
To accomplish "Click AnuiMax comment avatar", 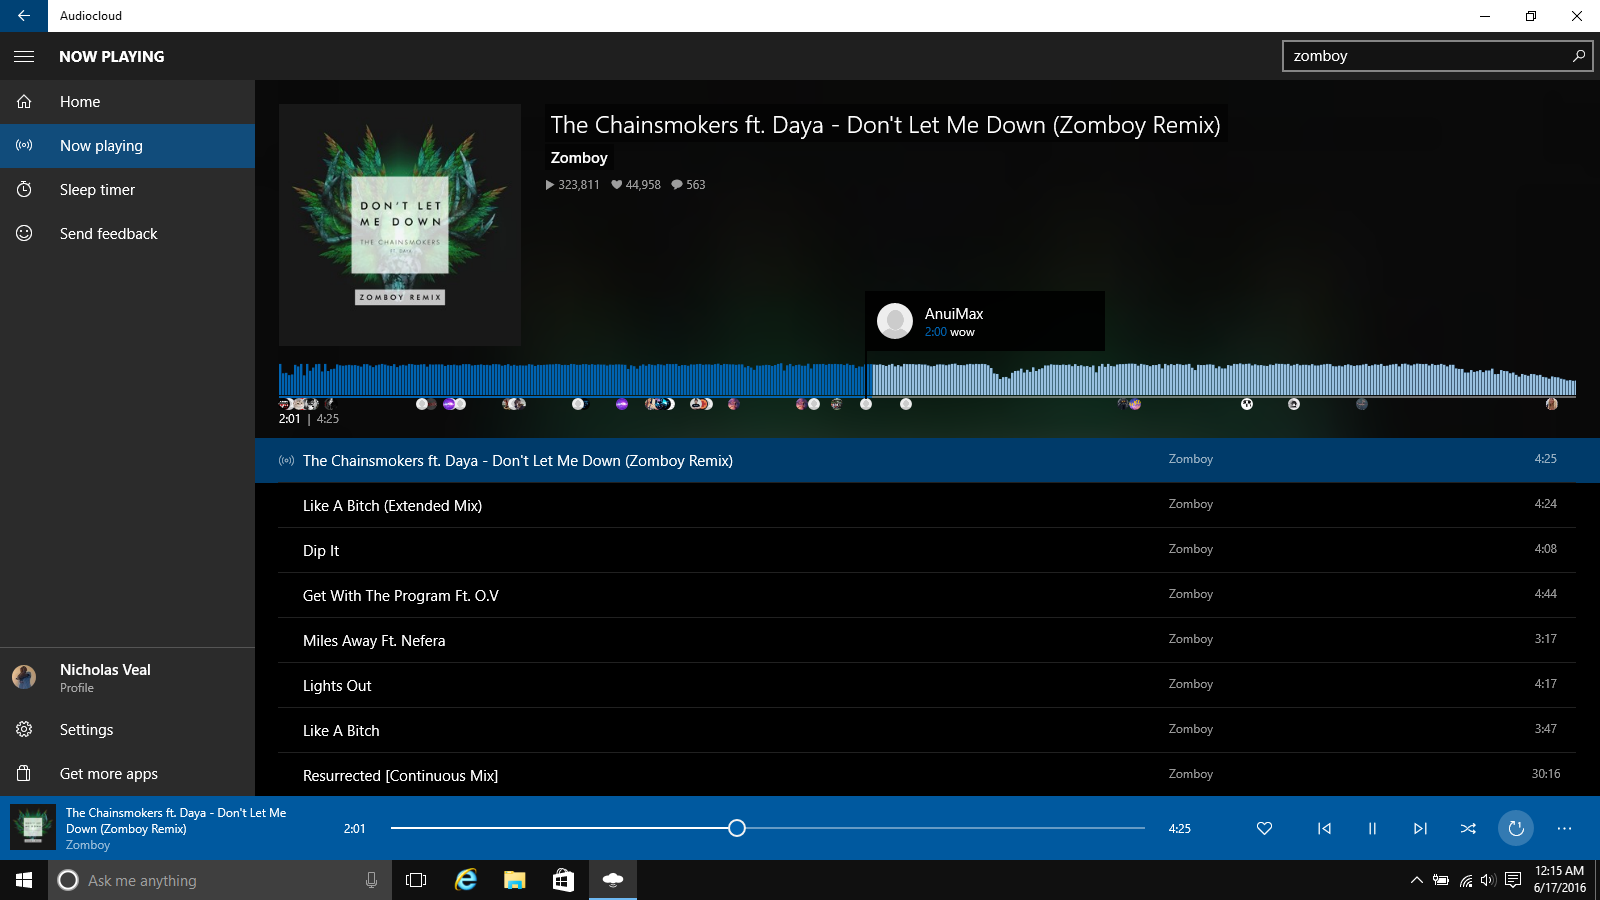I will click(x=895, y=321).
